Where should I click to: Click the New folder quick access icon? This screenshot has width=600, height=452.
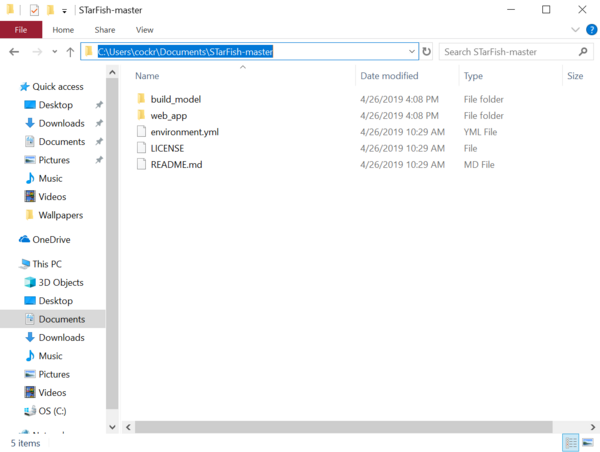click(50, 10)
